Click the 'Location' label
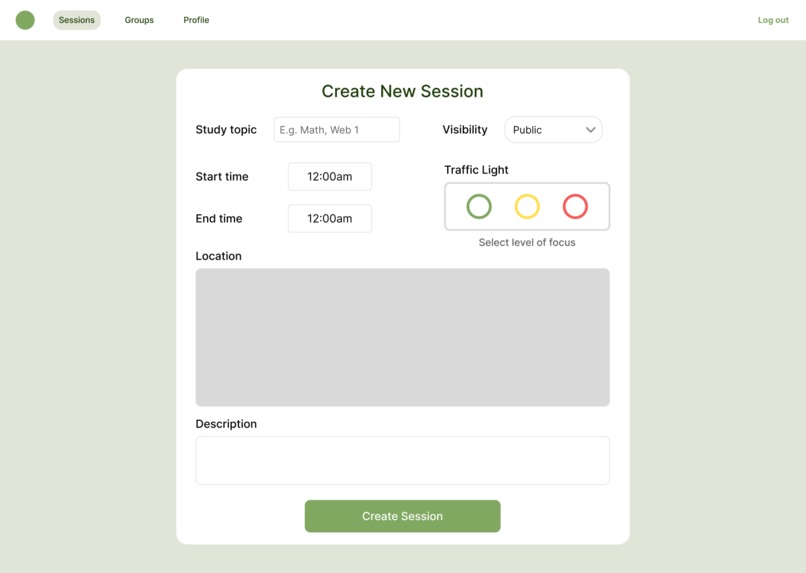This screenshot has height=573, width=806. pos(218,256)
